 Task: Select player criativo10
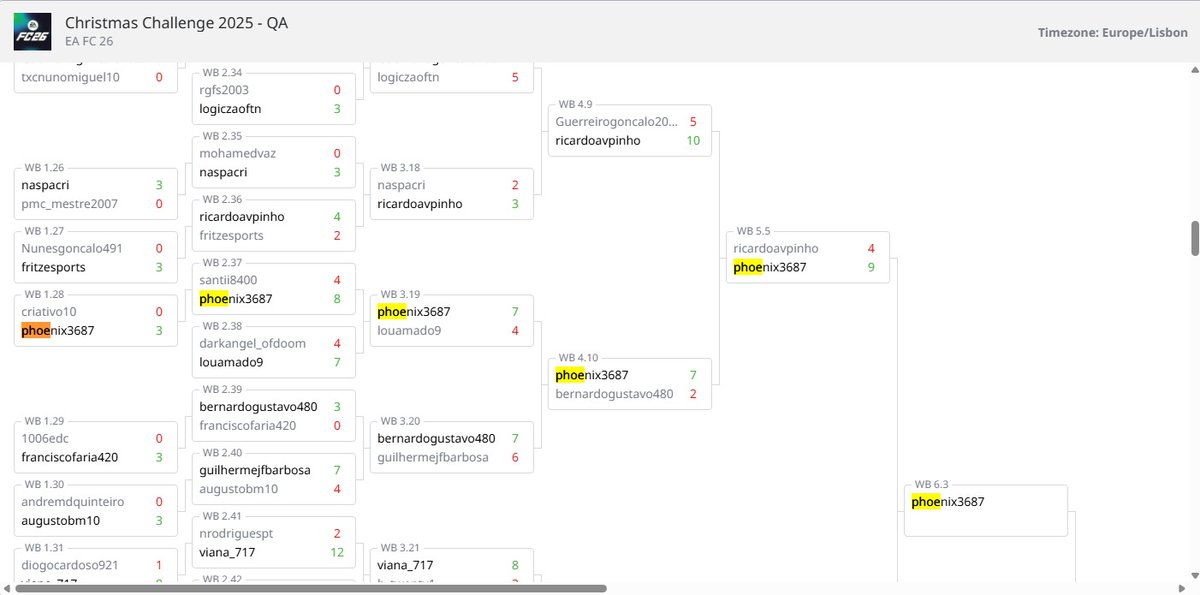pos(49,312)
